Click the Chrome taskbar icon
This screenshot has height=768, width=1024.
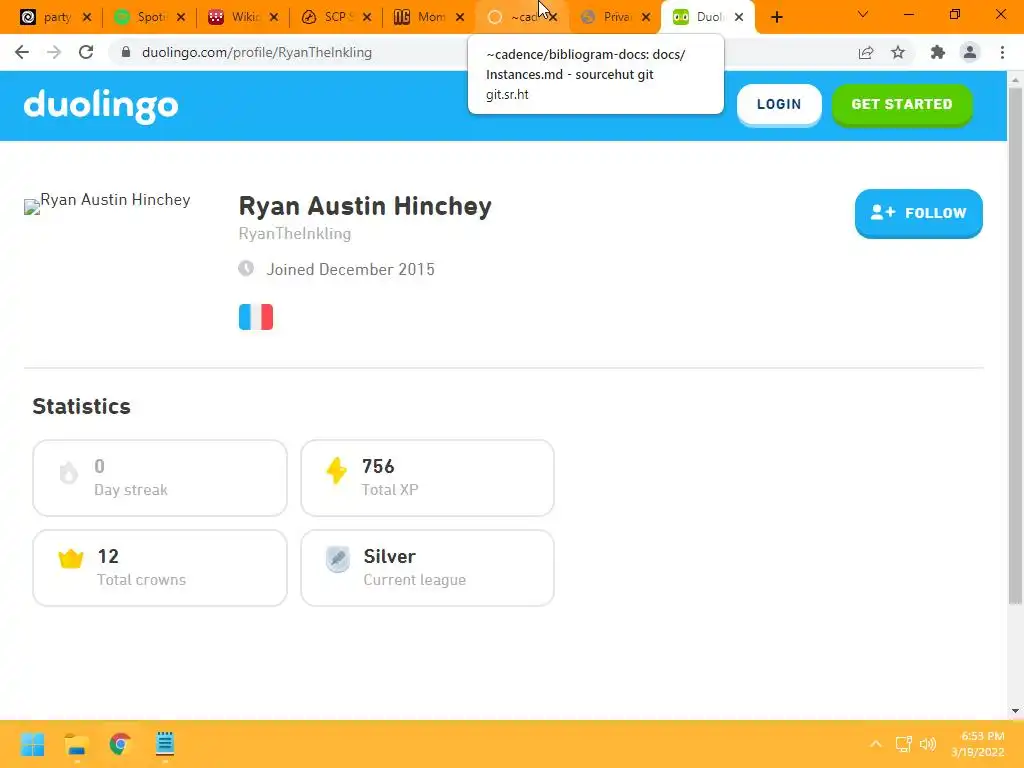point(120,744)
